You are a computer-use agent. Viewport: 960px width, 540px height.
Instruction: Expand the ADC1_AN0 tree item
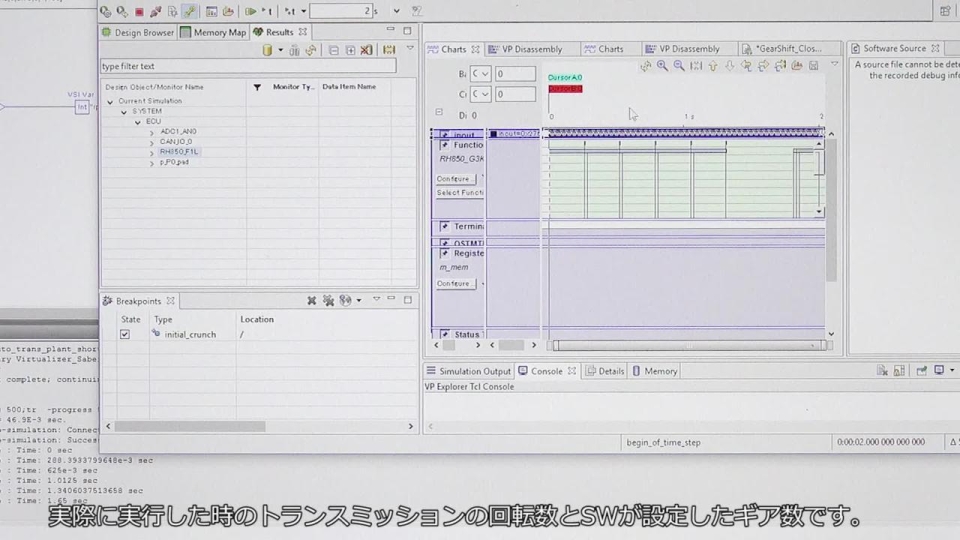click(152, 132)
